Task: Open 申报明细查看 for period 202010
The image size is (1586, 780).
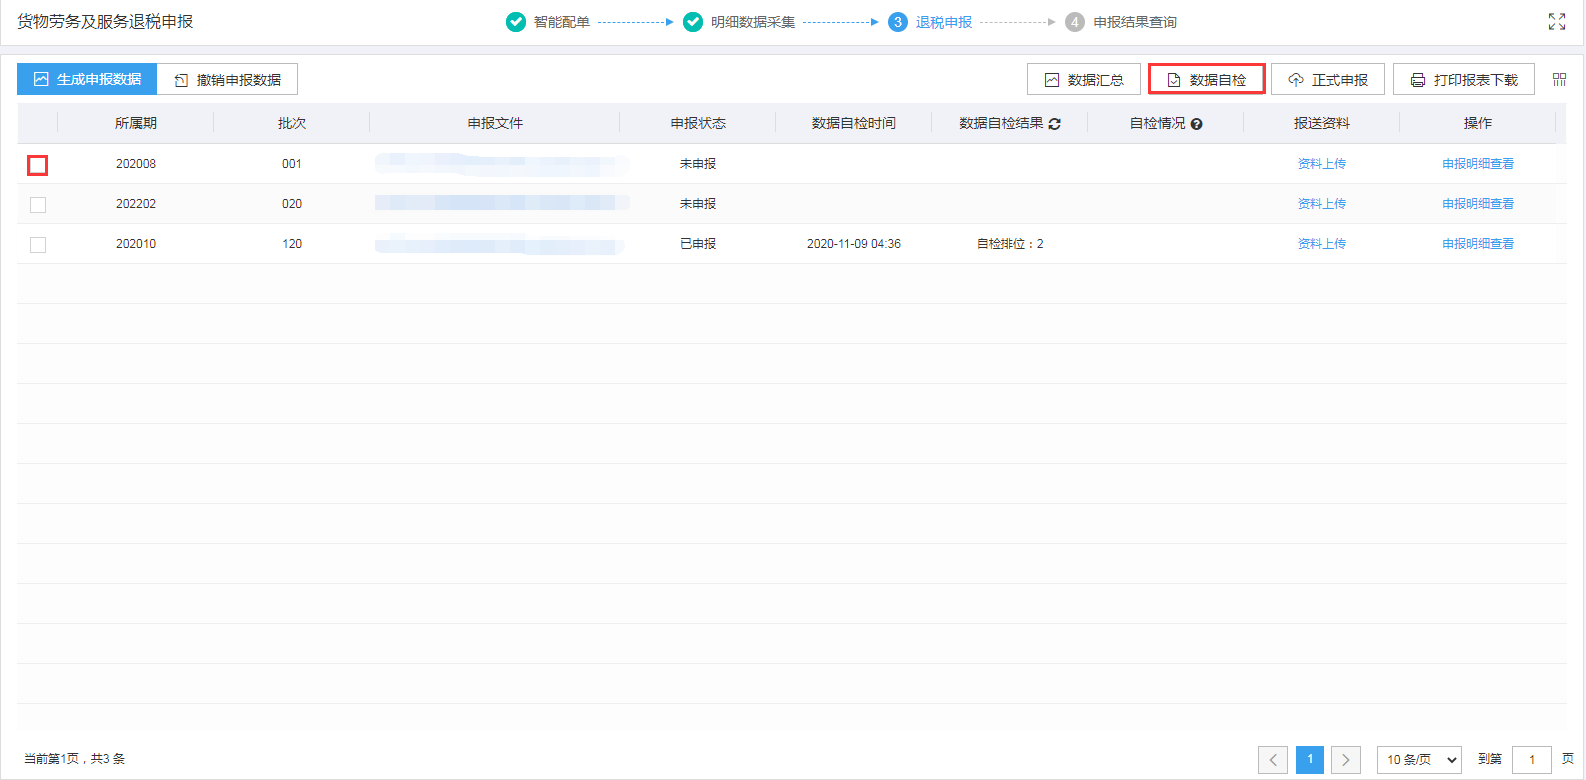Action: pos(1478,244)
